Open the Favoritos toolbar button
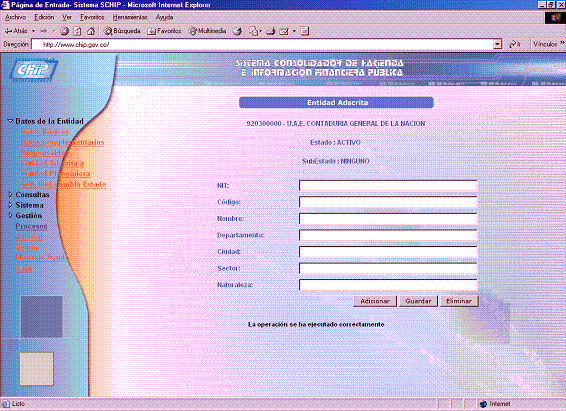 (x=164, y=31)
